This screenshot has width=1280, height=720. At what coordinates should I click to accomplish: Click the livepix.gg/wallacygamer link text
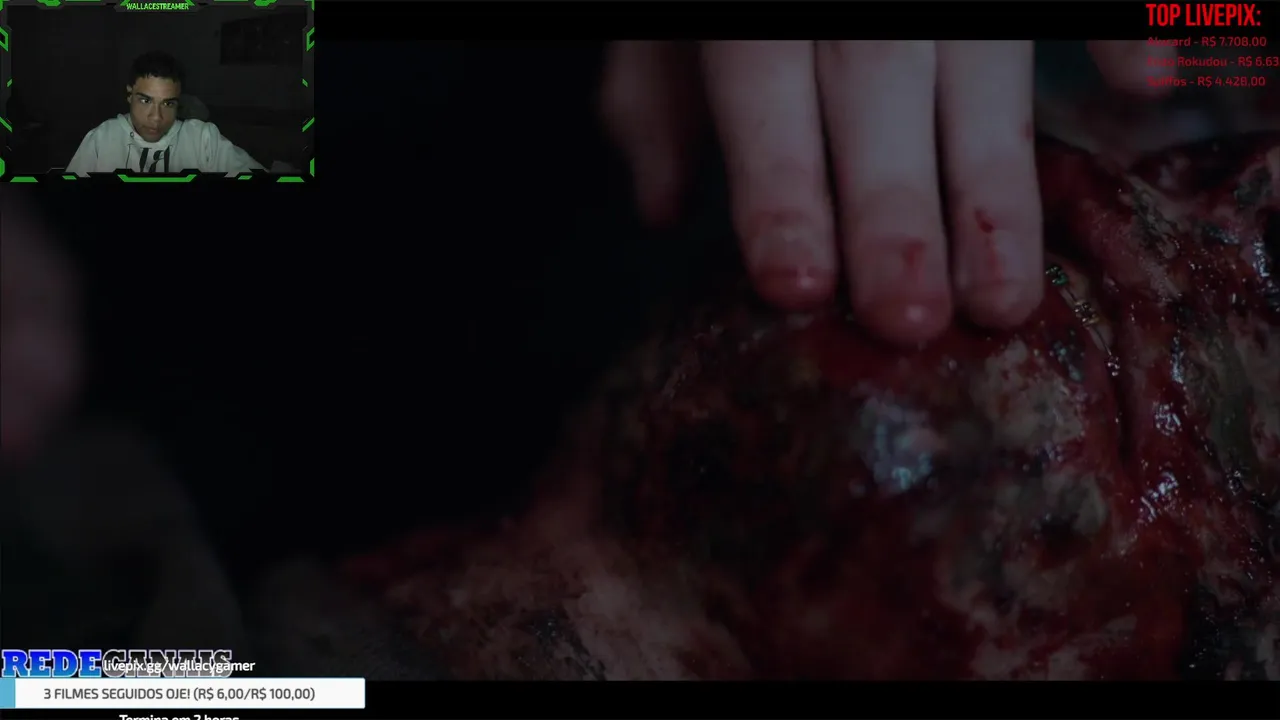(x=179, y=666)
